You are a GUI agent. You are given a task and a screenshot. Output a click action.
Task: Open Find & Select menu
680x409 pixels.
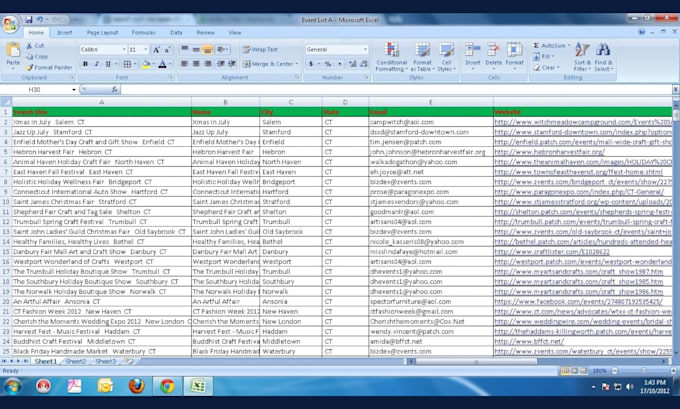[603, 57]
